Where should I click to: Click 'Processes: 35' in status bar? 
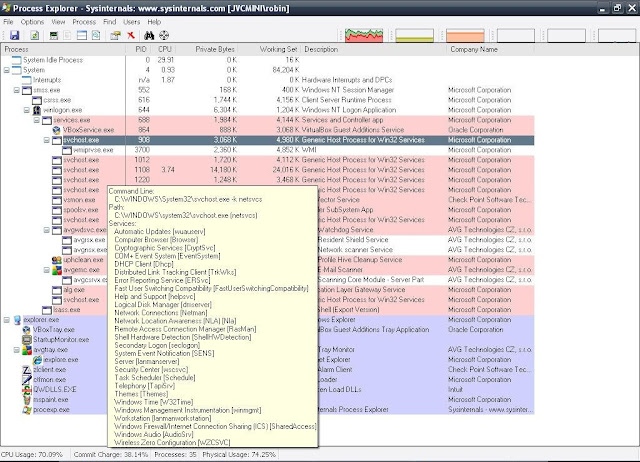point(176,455)
